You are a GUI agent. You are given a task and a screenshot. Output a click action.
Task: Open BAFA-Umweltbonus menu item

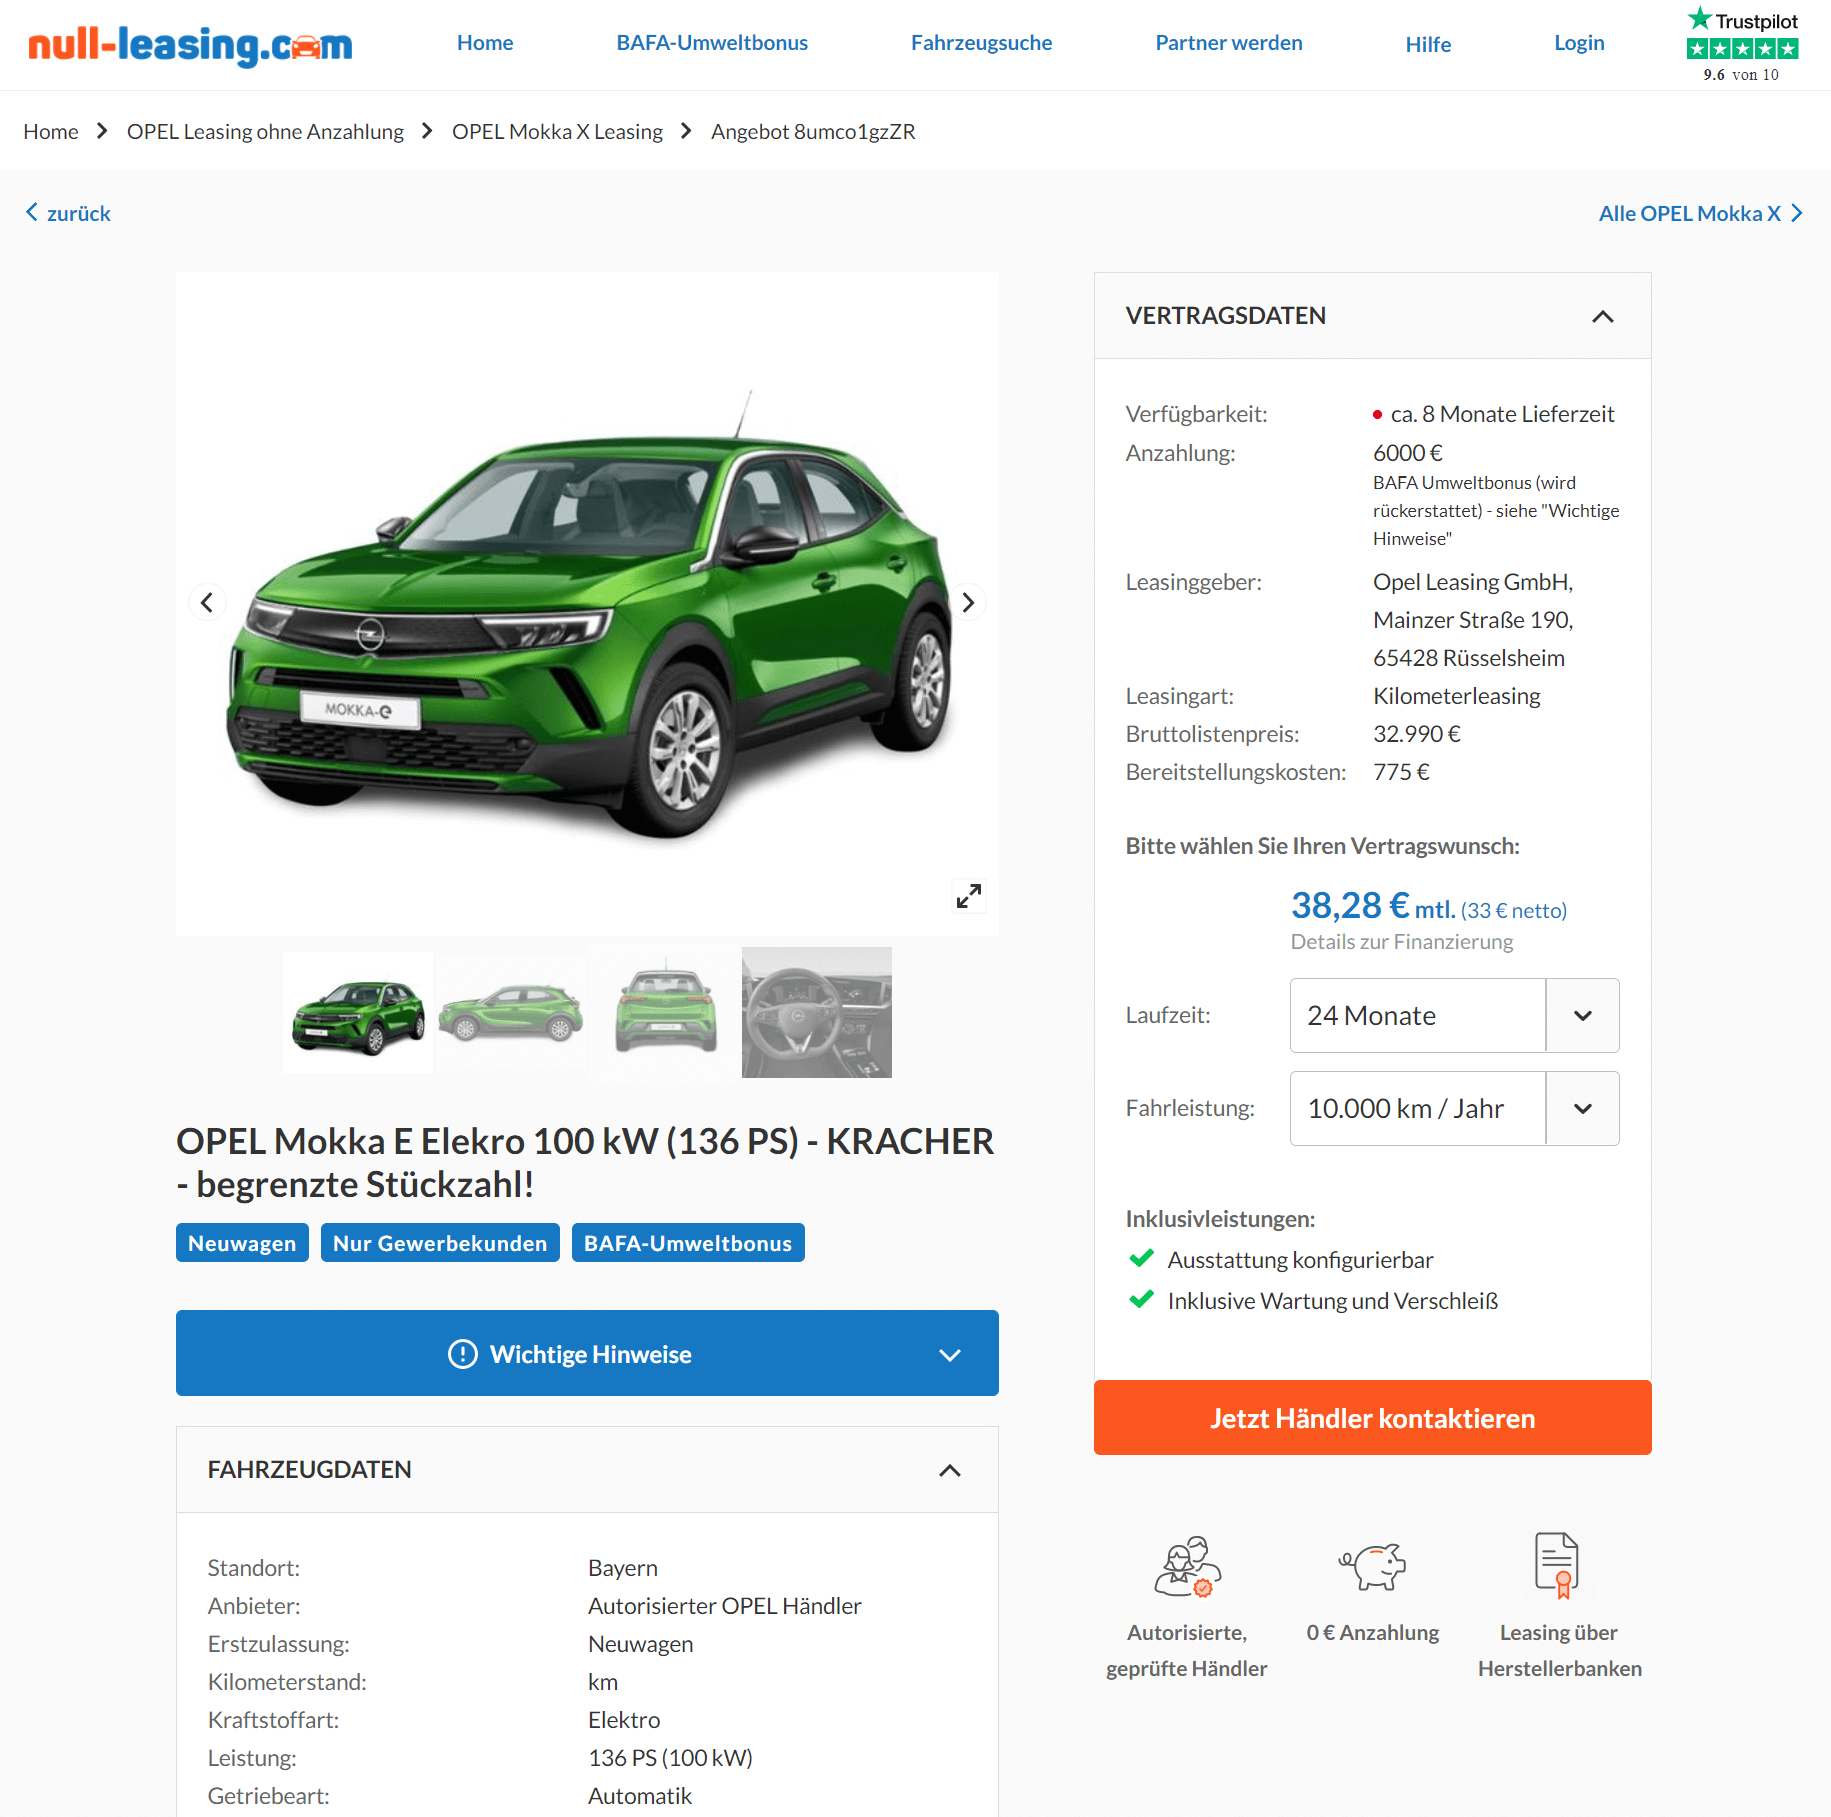click(x=712, y=43)
